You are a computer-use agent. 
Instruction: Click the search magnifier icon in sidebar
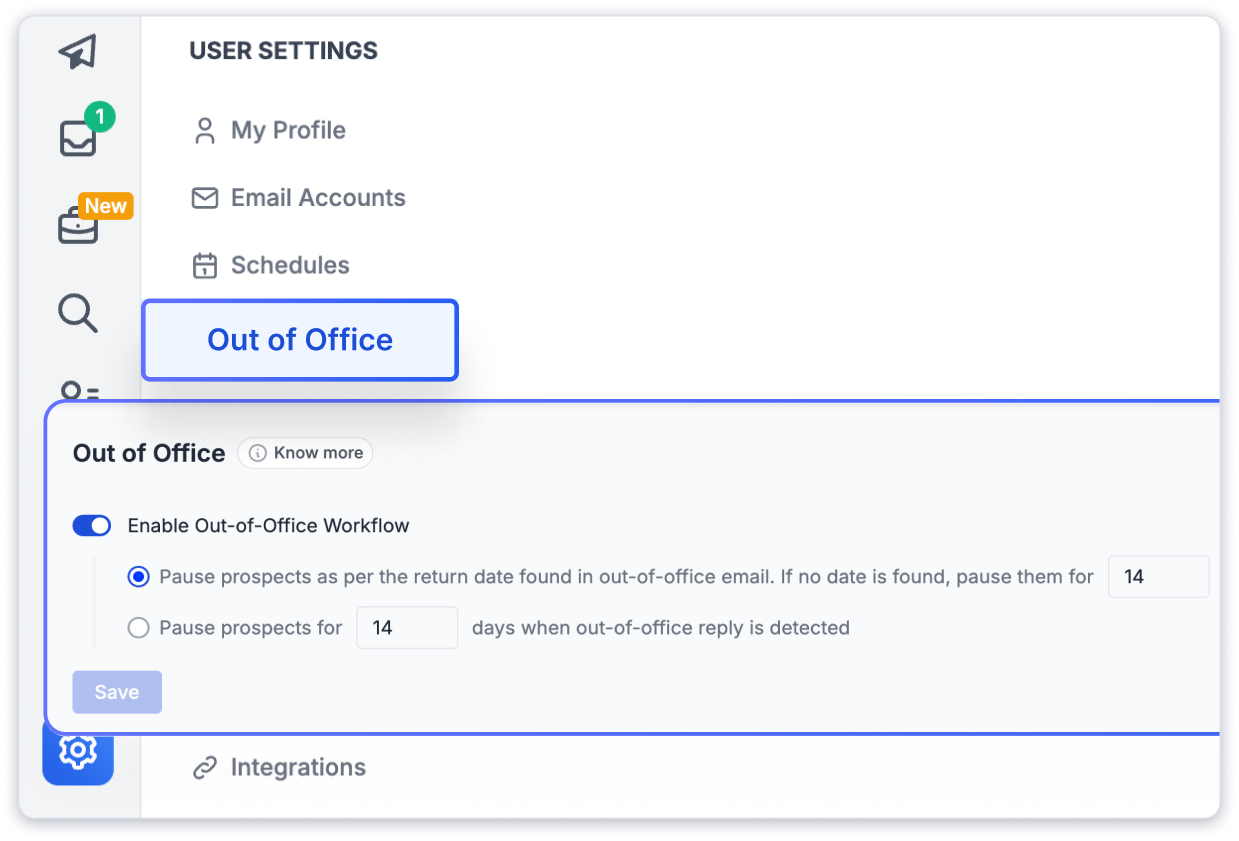(78, 313)
